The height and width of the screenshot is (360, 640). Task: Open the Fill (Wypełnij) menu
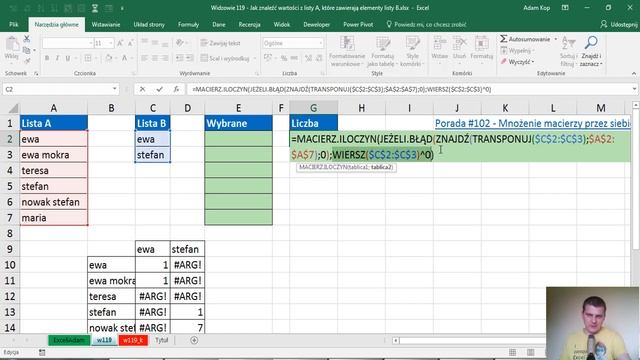click(x=517, y=51)
